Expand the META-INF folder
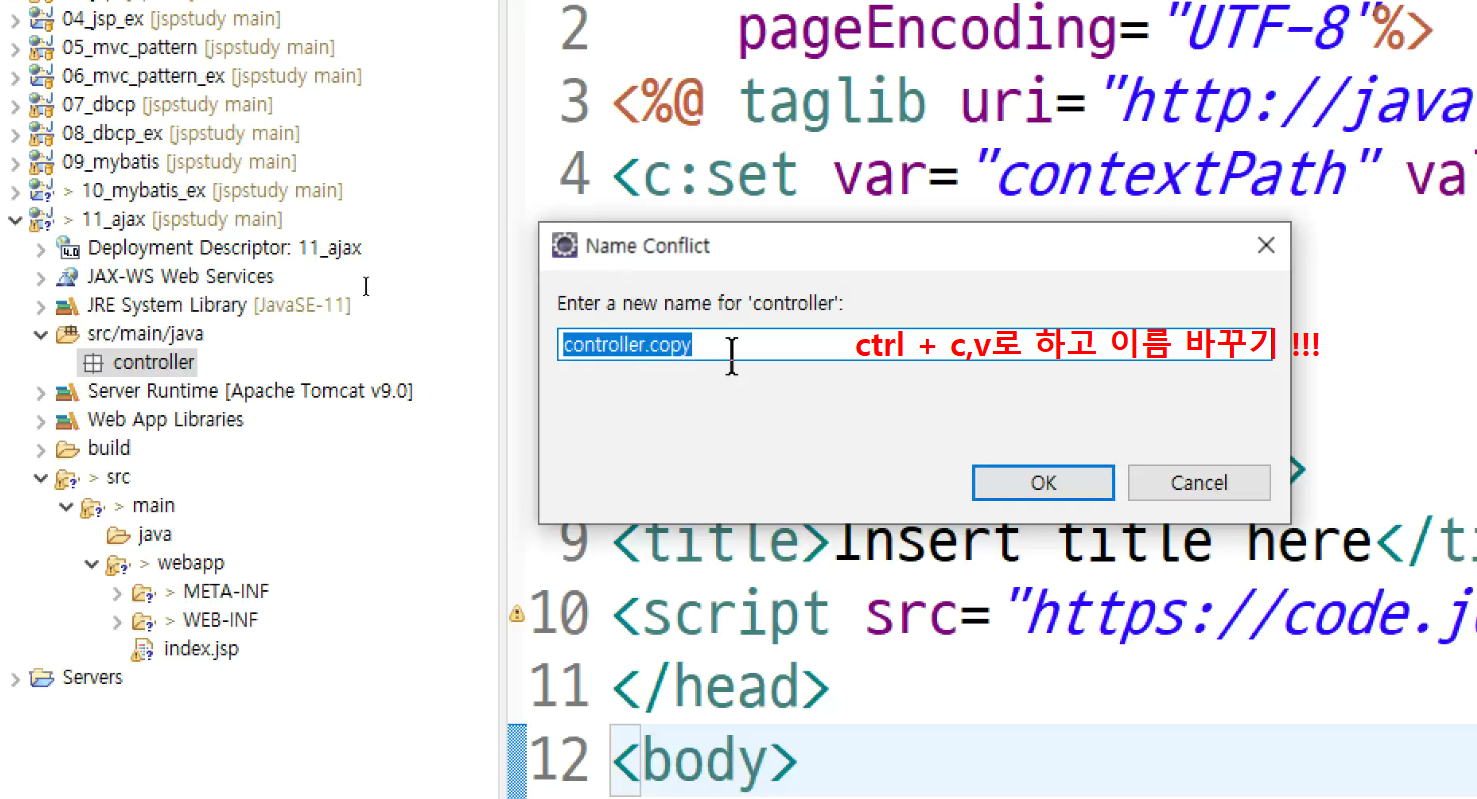The height and width of the screenshot is (799, 1477). click(118, 592)
